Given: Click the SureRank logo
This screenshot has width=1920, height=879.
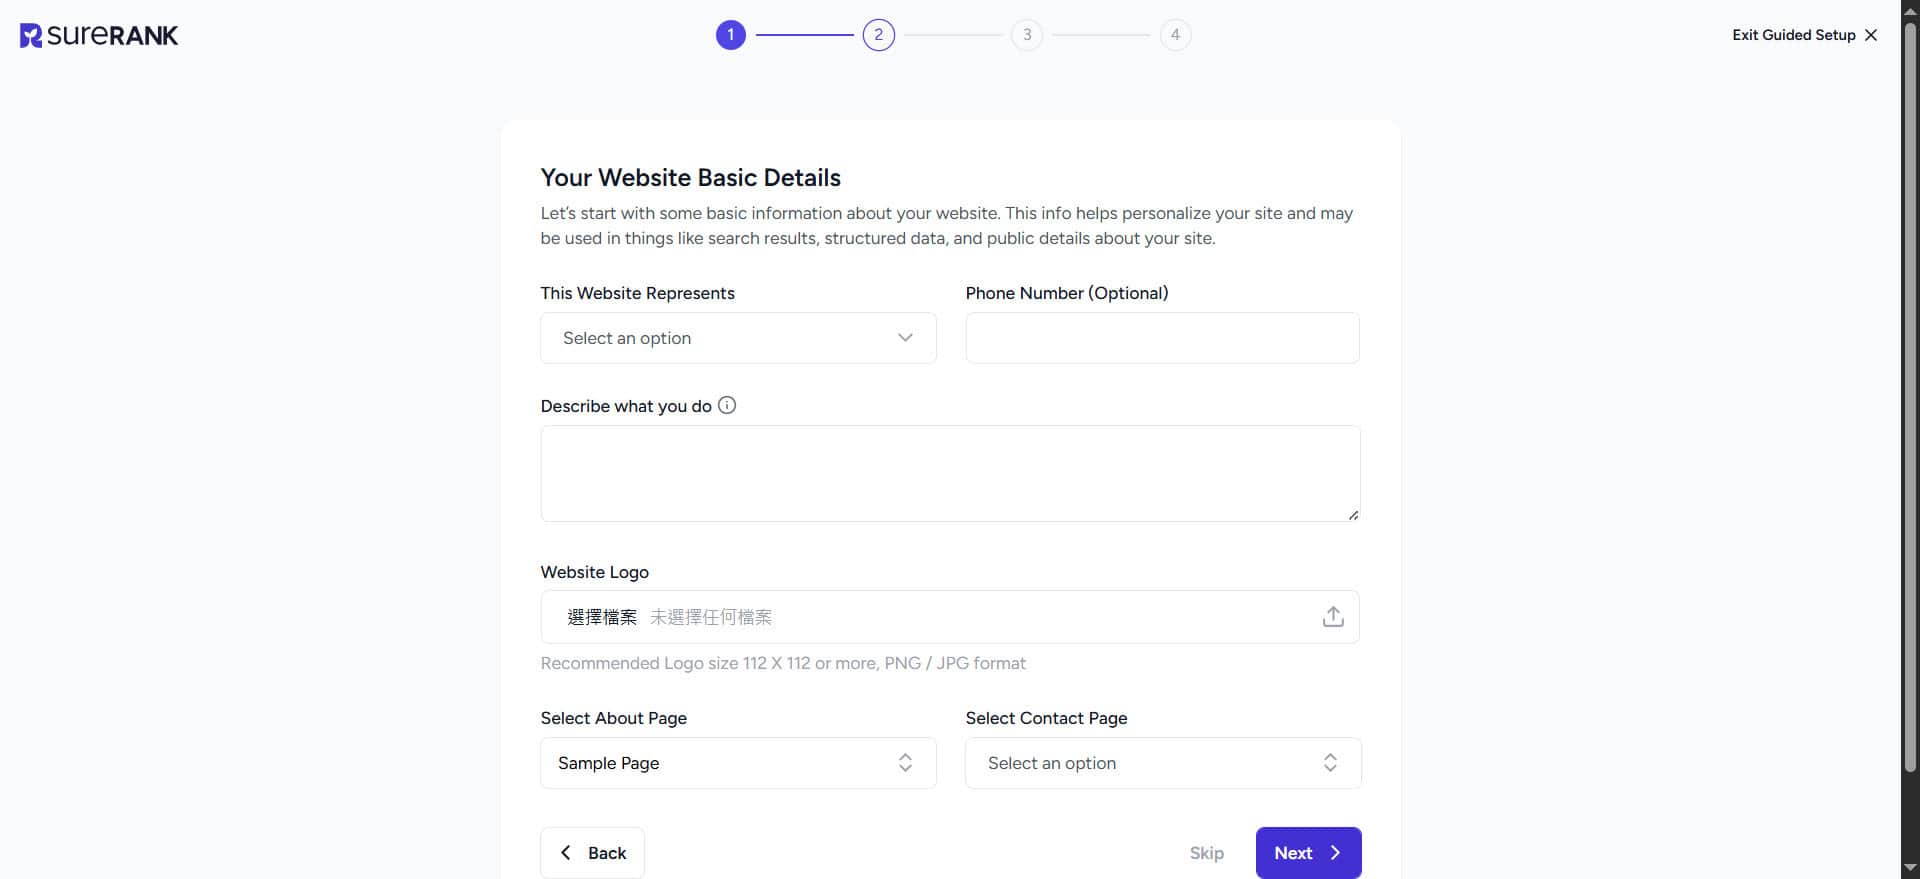Looking at the screenshot, I should (99, 36).
